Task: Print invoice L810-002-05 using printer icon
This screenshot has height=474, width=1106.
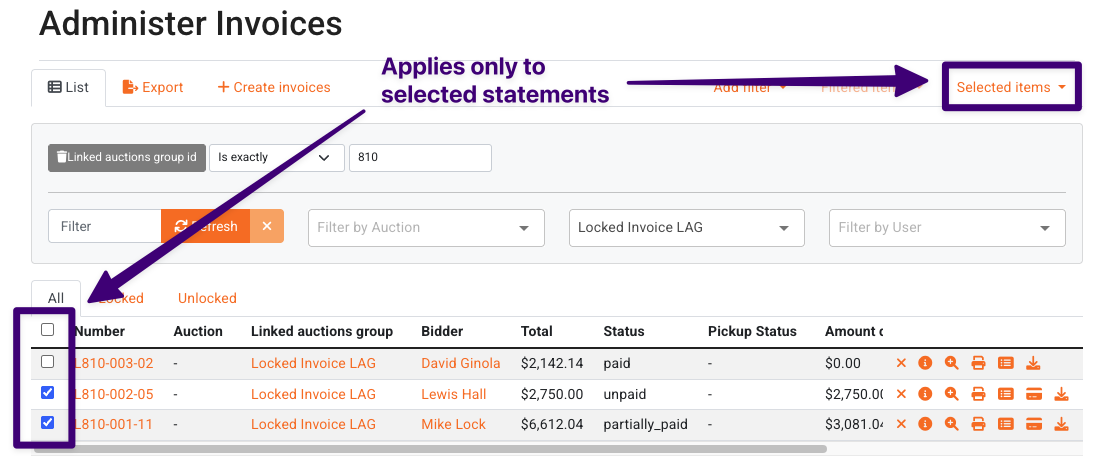Action: [x=978, y=394]
